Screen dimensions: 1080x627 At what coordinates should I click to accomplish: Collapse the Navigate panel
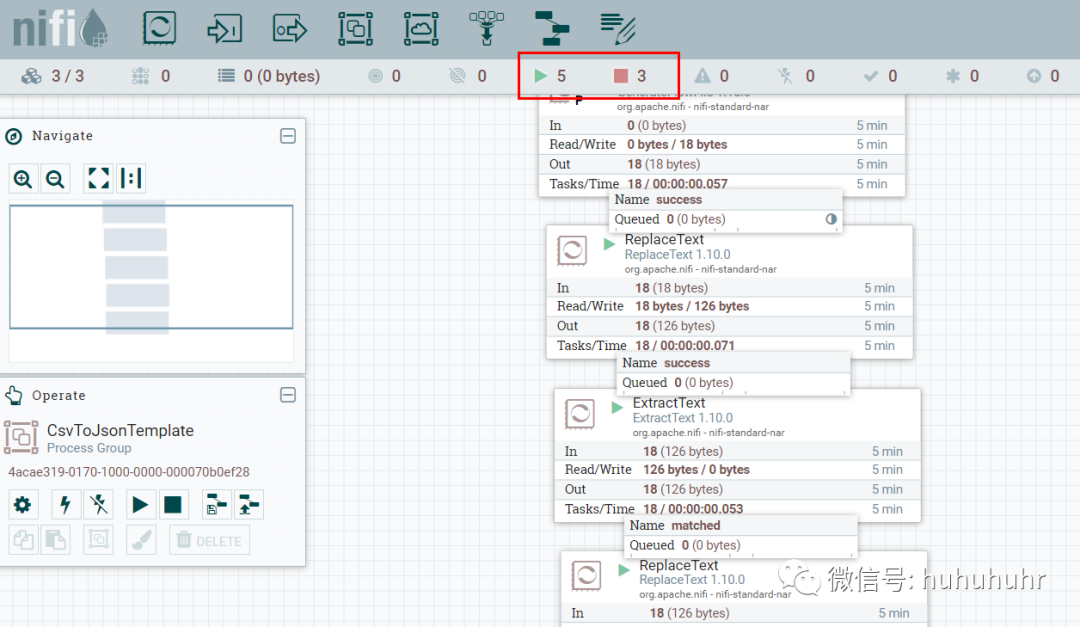pyautogui.click(x=288, y=136)
